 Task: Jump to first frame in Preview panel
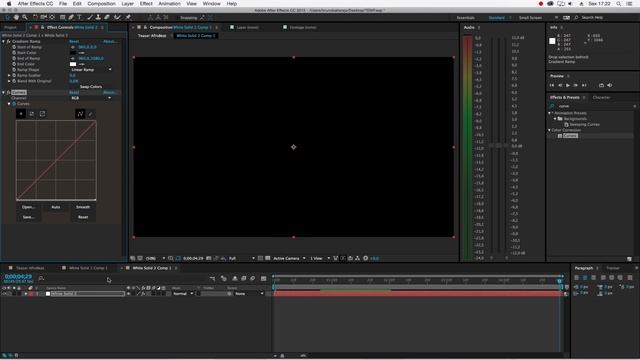click(x=552, y=85)
